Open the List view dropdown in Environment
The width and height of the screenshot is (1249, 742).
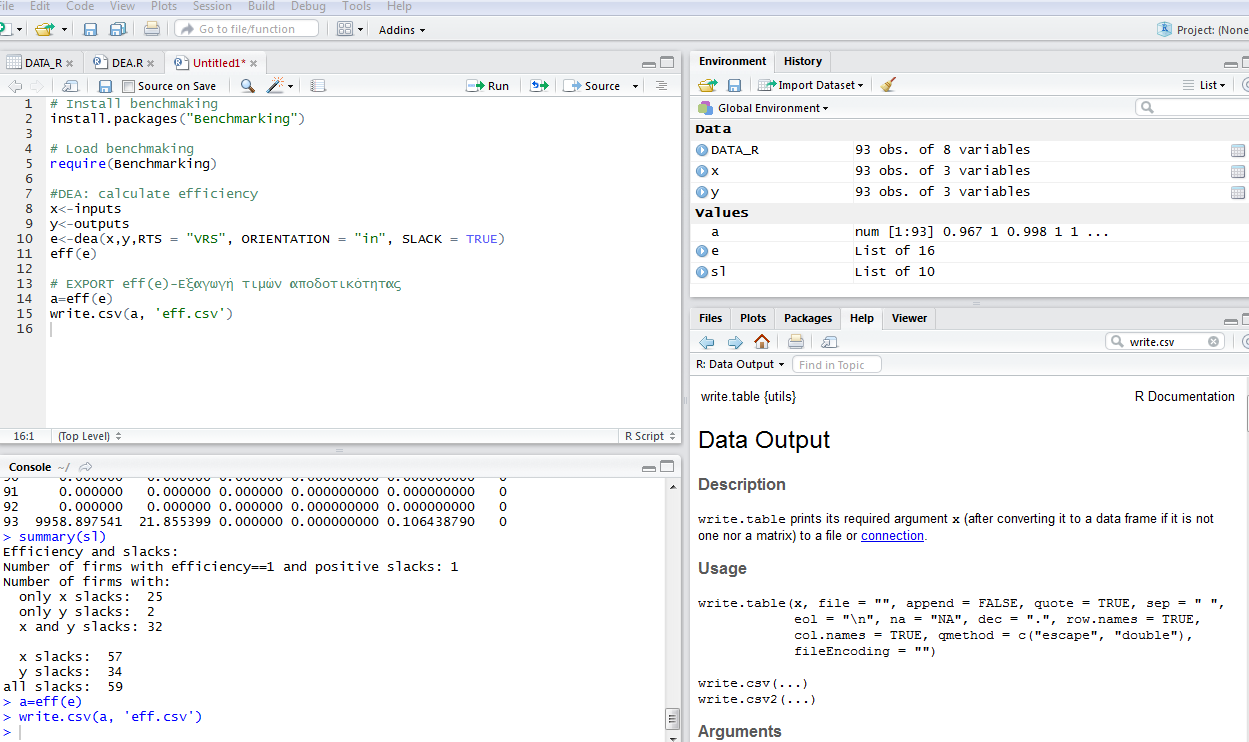click(1204, 85)
